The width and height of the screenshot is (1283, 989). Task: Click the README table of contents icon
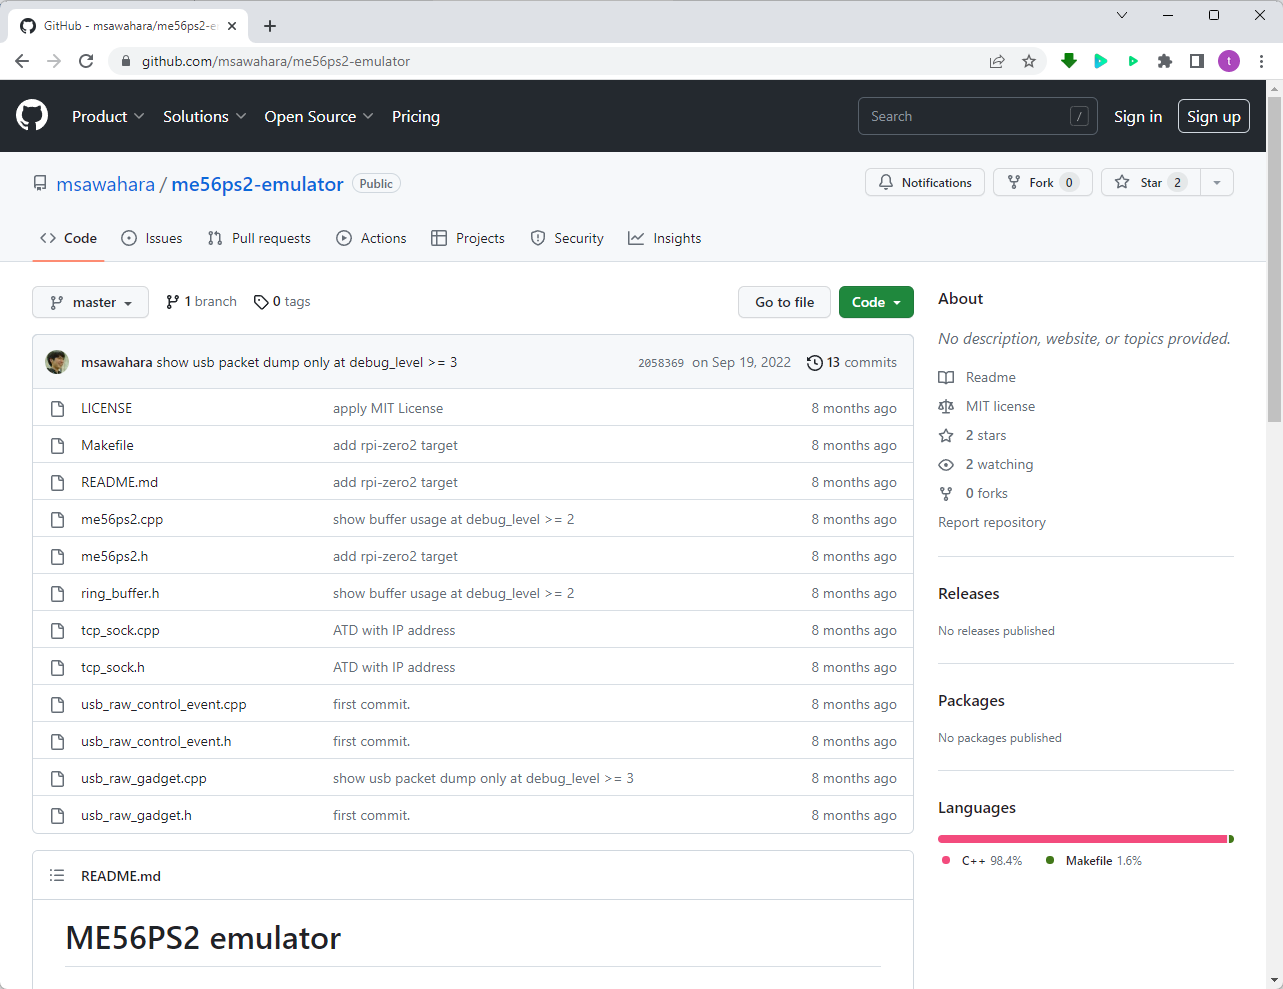(x=57, y=876)
